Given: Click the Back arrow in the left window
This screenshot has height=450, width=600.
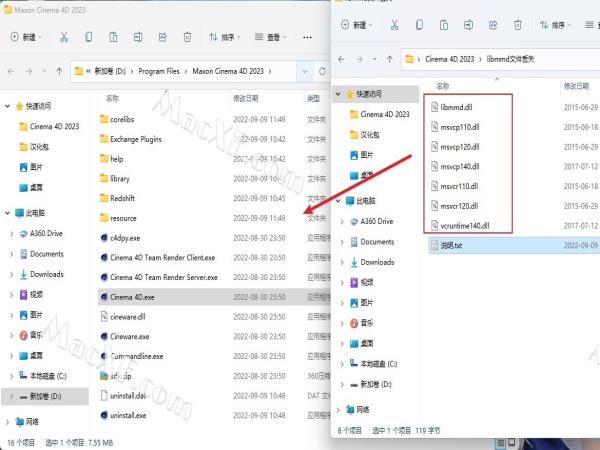Looking at the screenshot, I should coord(11,71).
